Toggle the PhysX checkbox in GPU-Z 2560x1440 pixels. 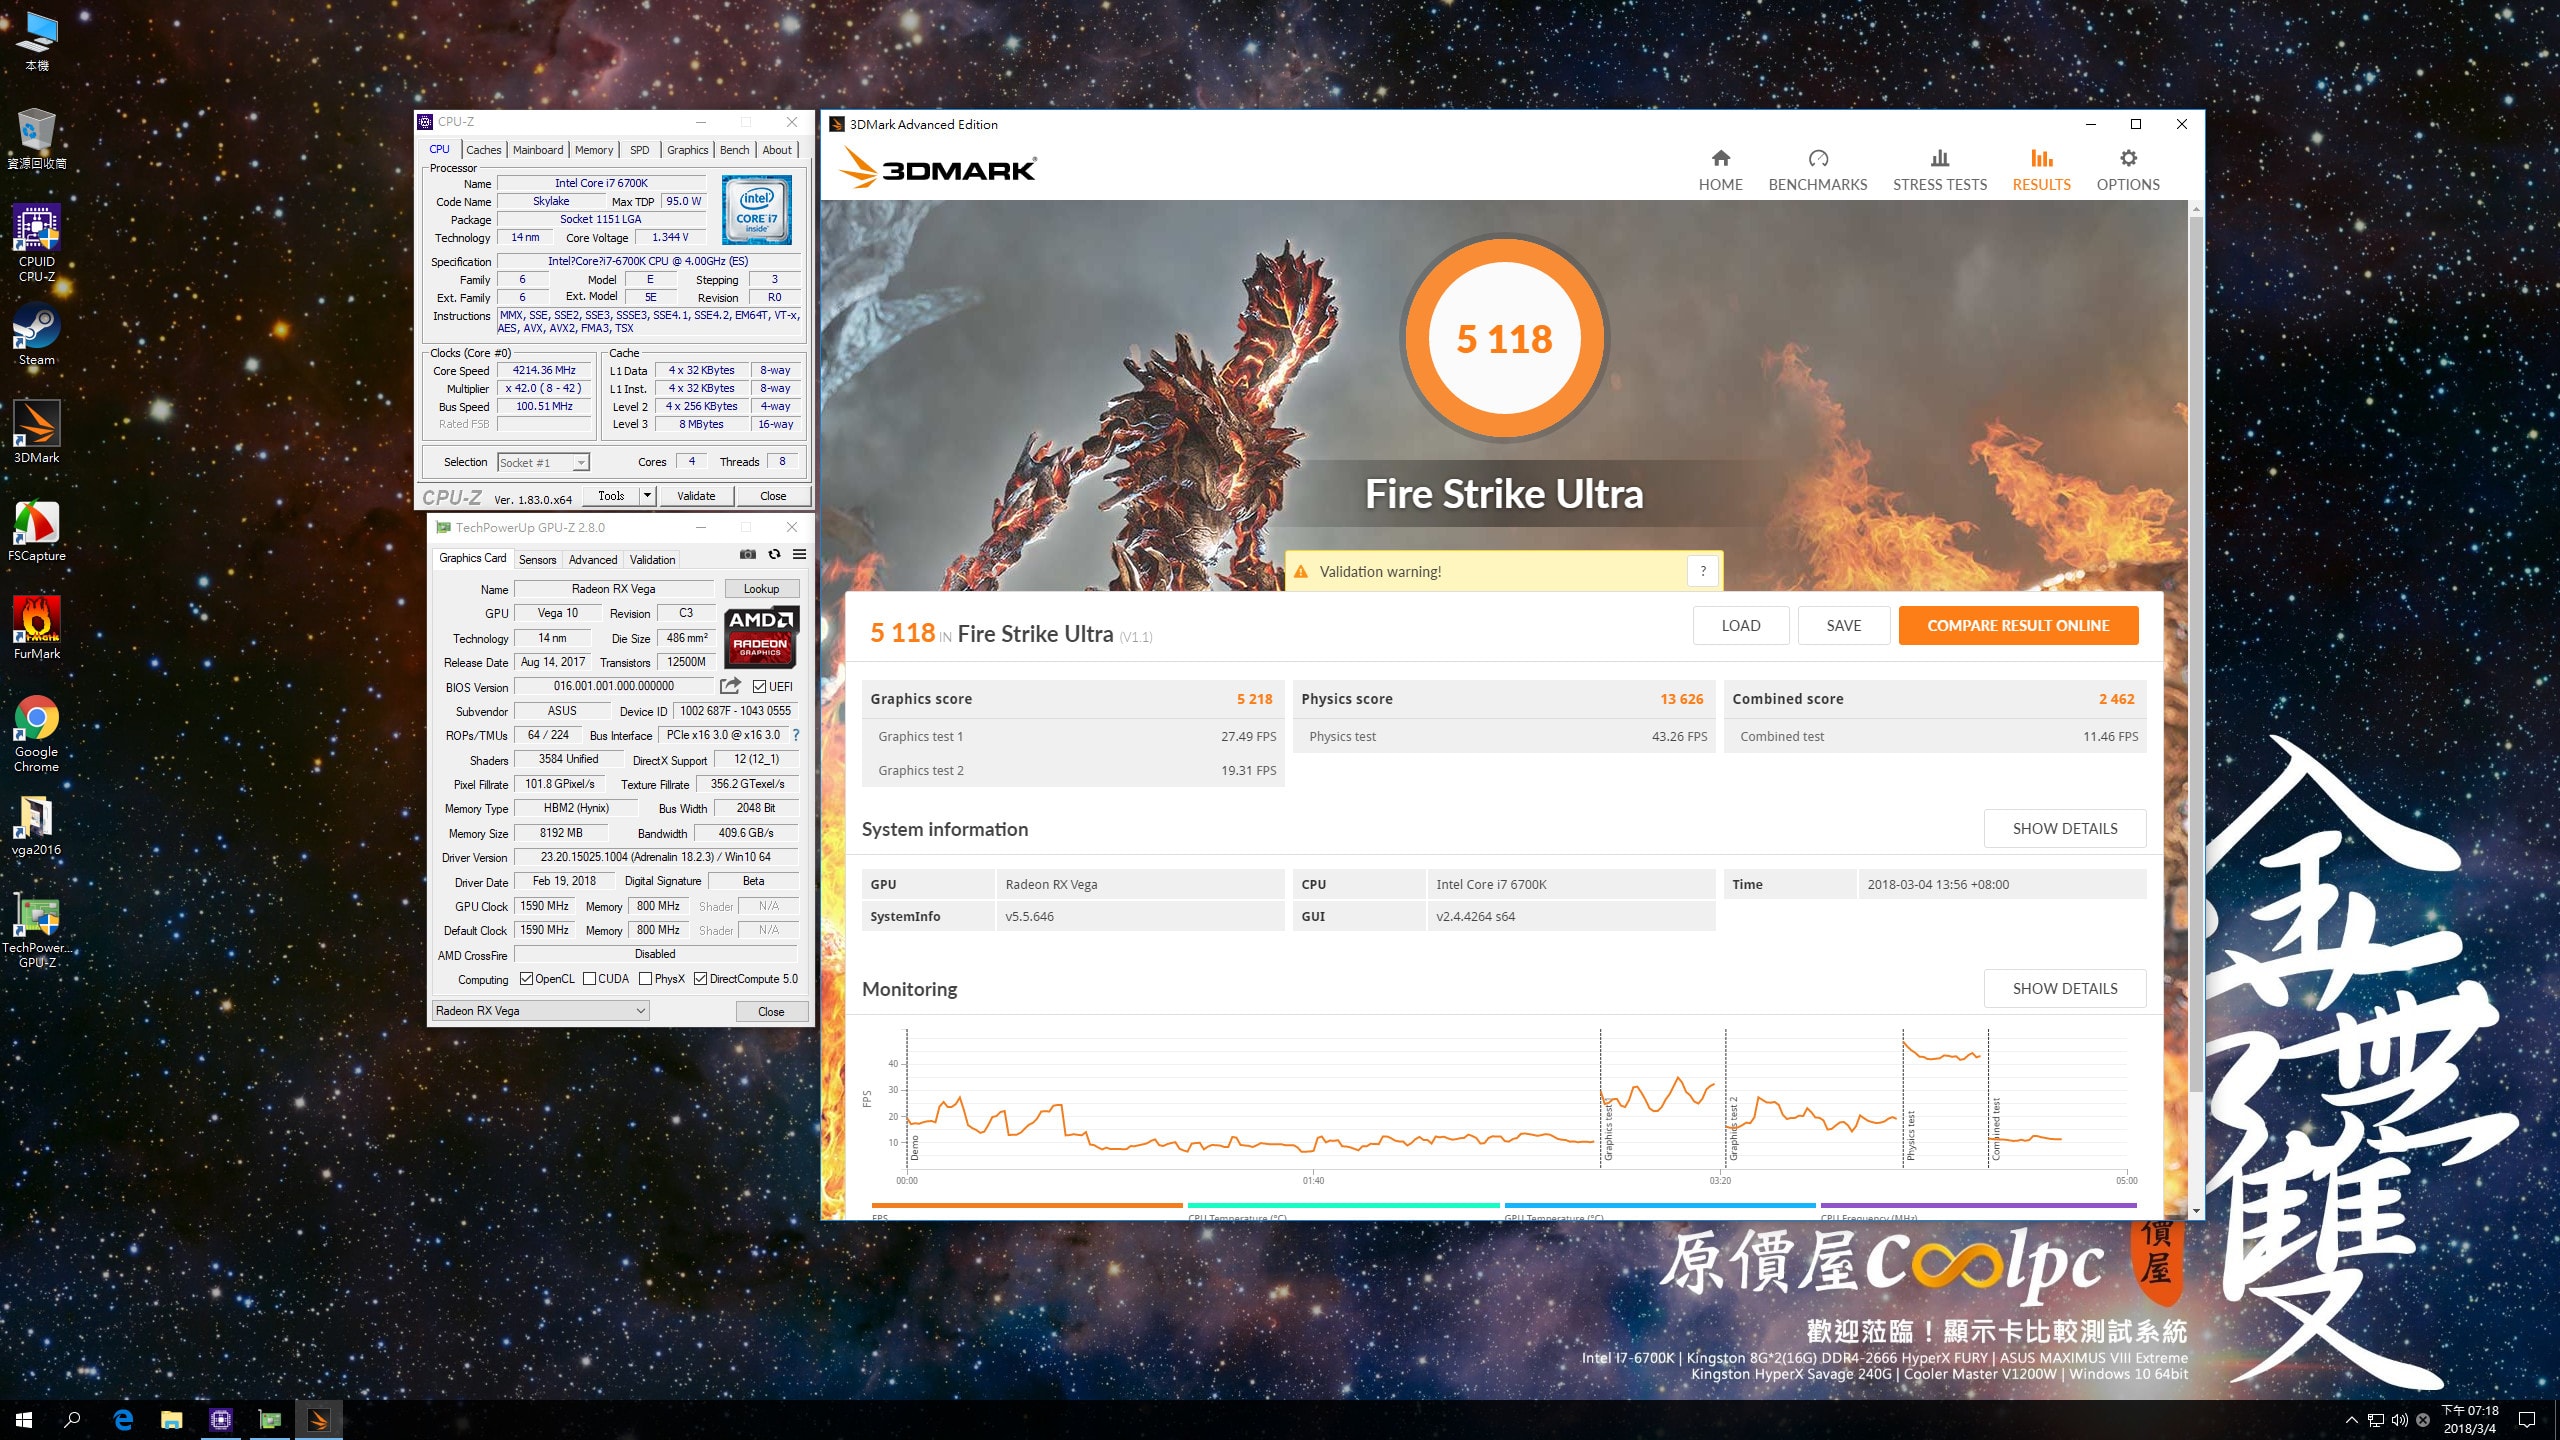tap(646, 979)
